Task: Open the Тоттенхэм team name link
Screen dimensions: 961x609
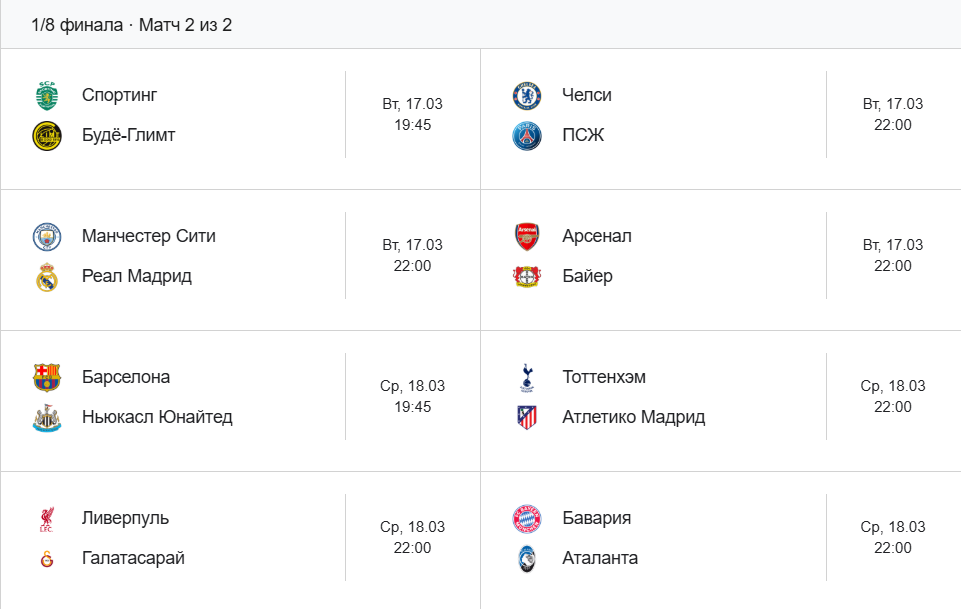Action: (604, 377)
